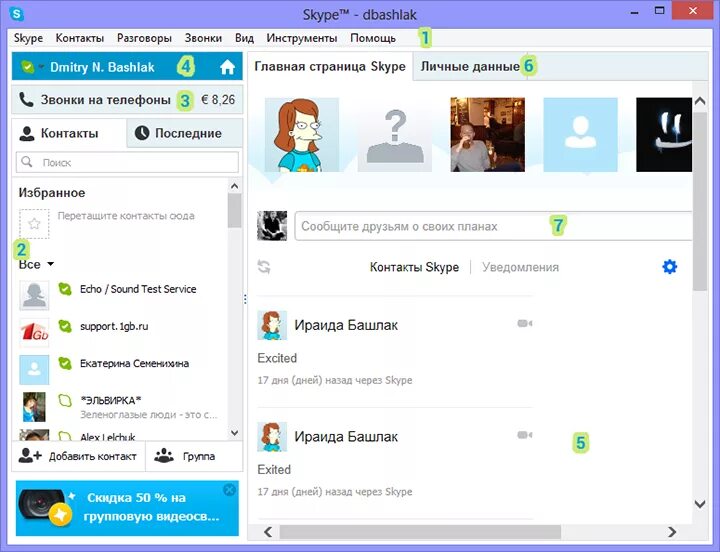This screenshot has width=720, height=552.
Task: Click Echo contact's grey avatar
Action: 34,295
